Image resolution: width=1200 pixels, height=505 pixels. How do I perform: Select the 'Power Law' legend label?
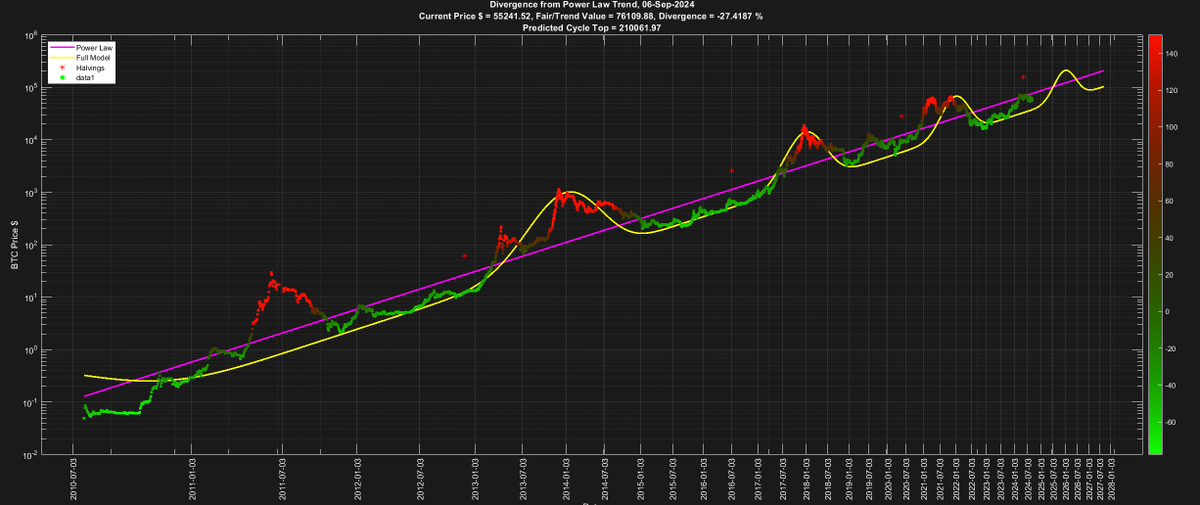tap(94, 48)
